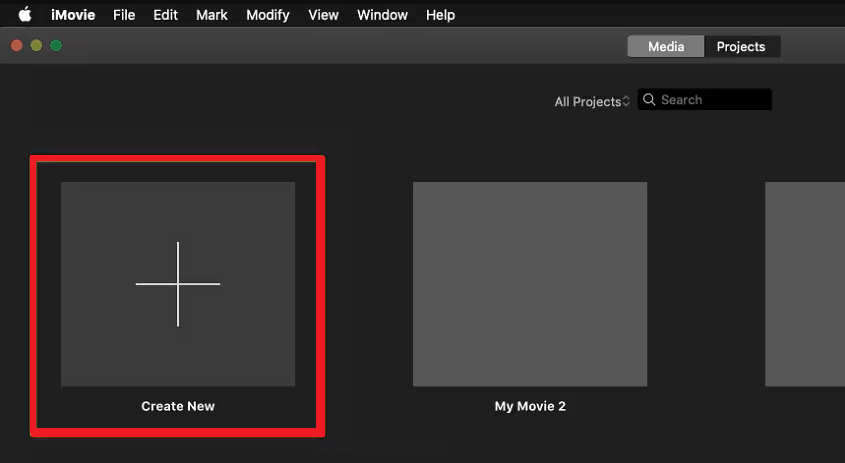The width and height of the screenshot is (845, 463).
Task: Switch to the Projects tab
Action: (742, 46)
